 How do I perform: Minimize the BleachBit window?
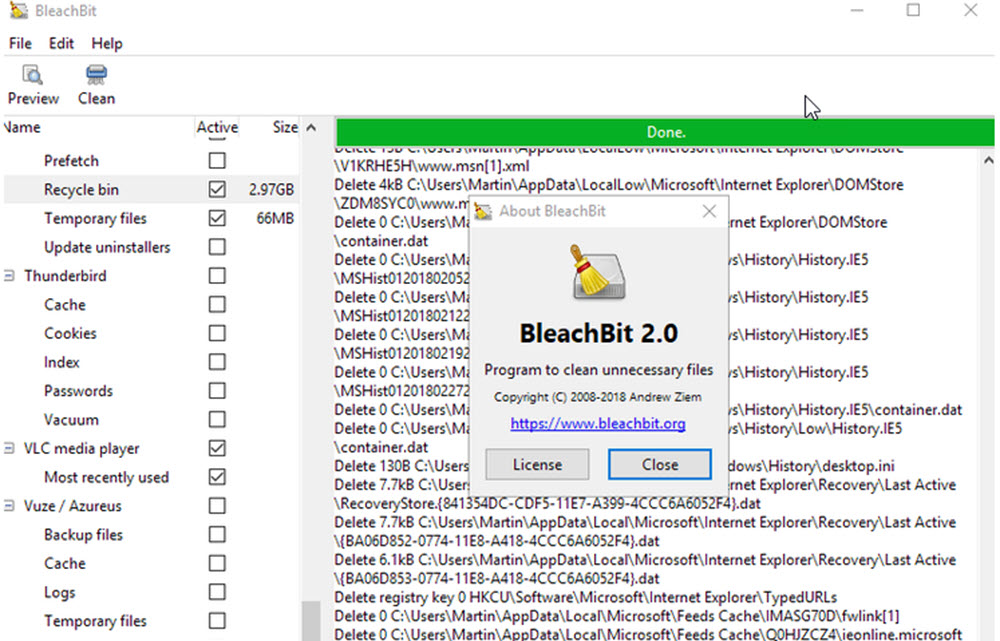click(x=857, y=10)
